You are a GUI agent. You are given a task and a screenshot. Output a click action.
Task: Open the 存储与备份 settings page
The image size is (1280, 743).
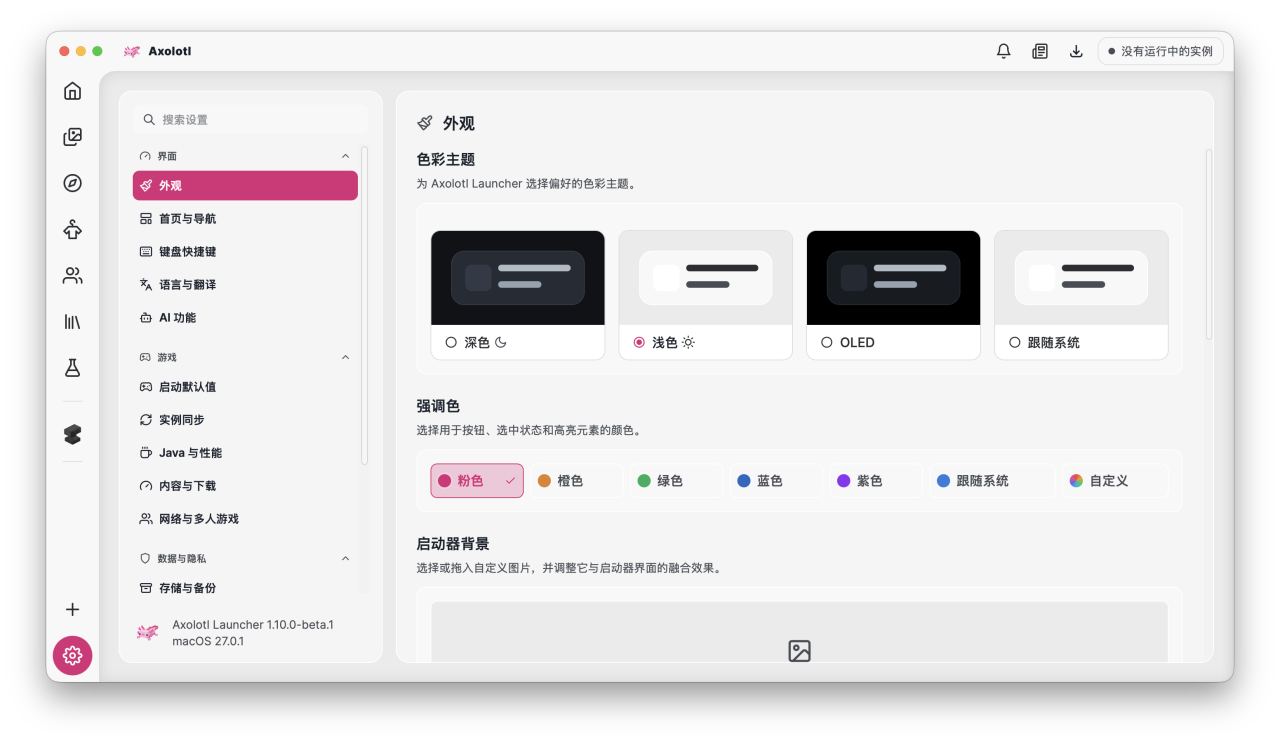click(245, 587)
